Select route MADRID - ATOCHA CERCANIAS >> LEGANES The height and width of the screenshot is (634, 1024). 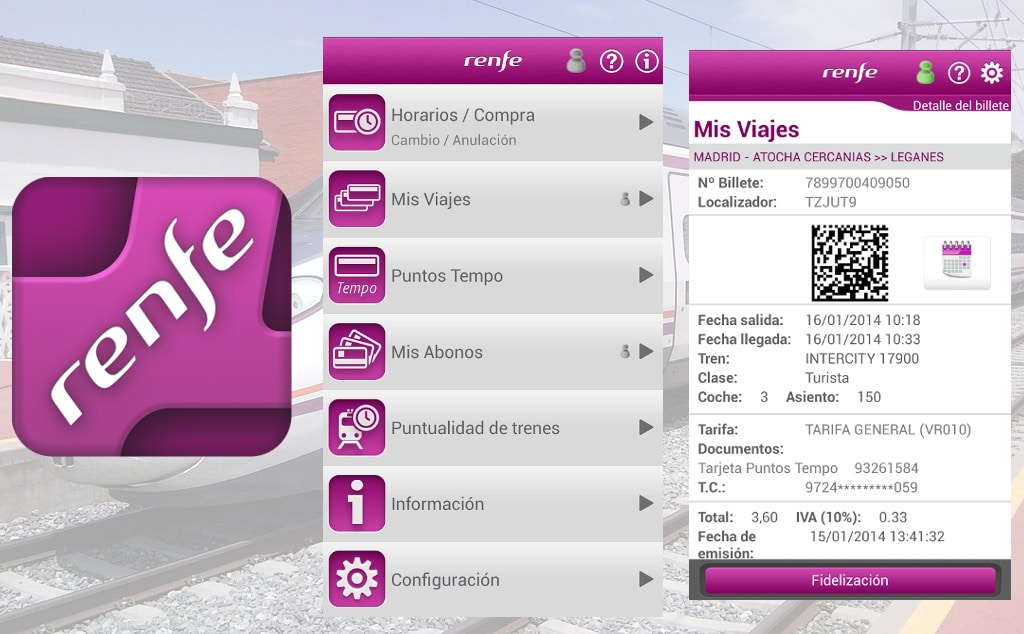tap(818, 157)
